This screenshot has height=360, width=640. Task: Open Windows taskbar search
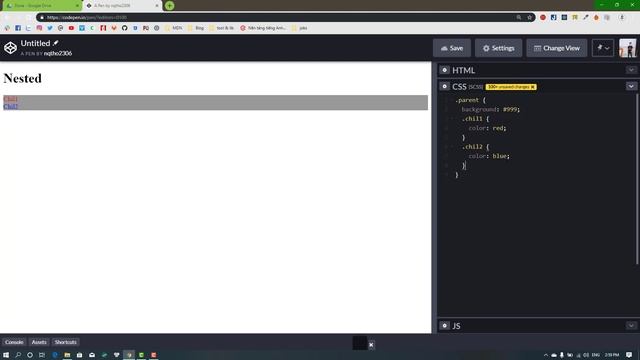pyautogui.click(x=18, y=355)
